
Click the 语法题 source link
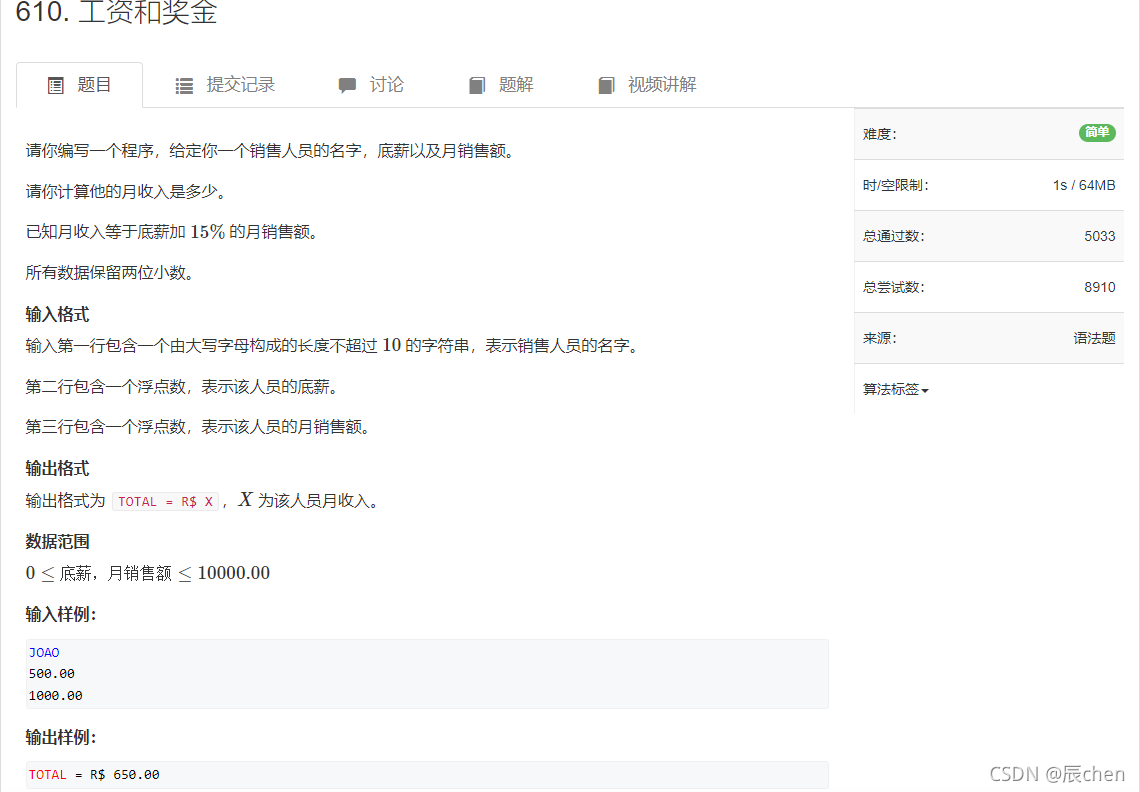click(x=1094, y=338)
